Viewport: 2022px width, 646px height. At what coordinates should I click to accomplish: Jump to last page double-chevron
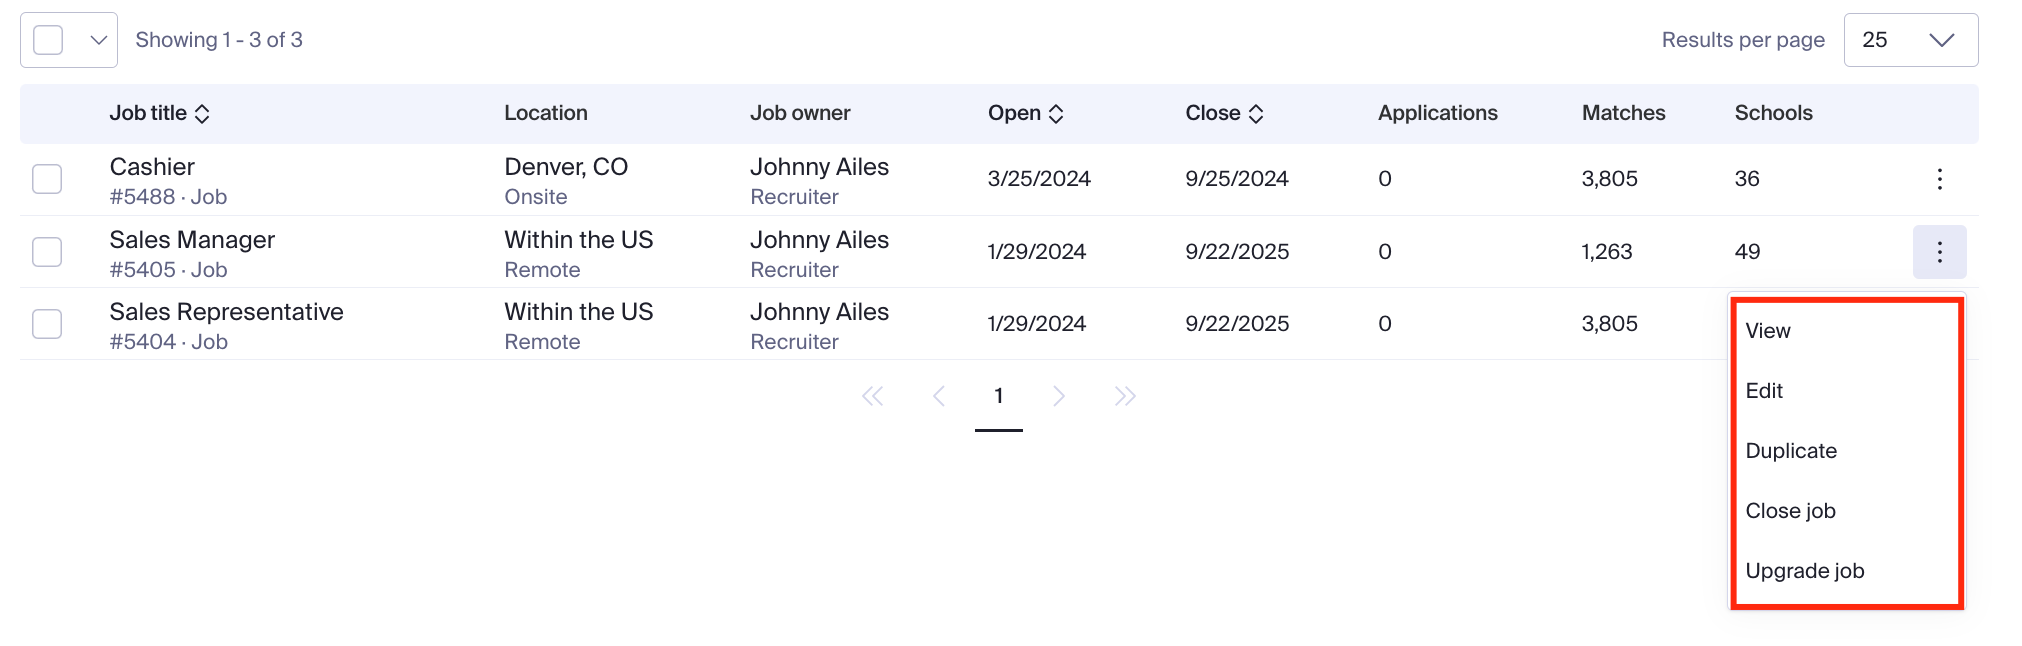(1125, 397)
